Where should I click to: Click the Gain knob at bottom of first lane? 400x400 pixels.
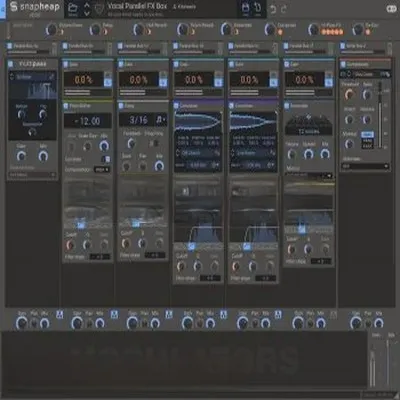pos(22,323)
